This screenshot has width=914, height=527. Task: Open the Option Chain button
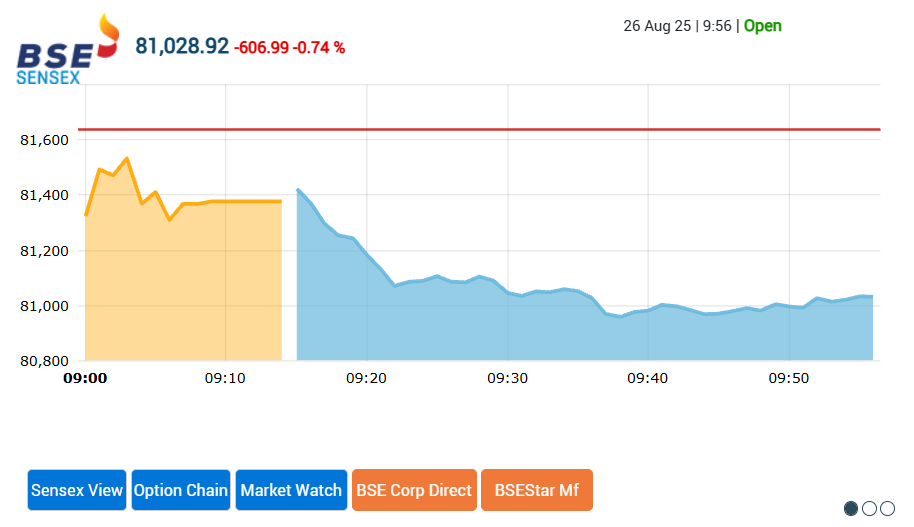[181, 490]
